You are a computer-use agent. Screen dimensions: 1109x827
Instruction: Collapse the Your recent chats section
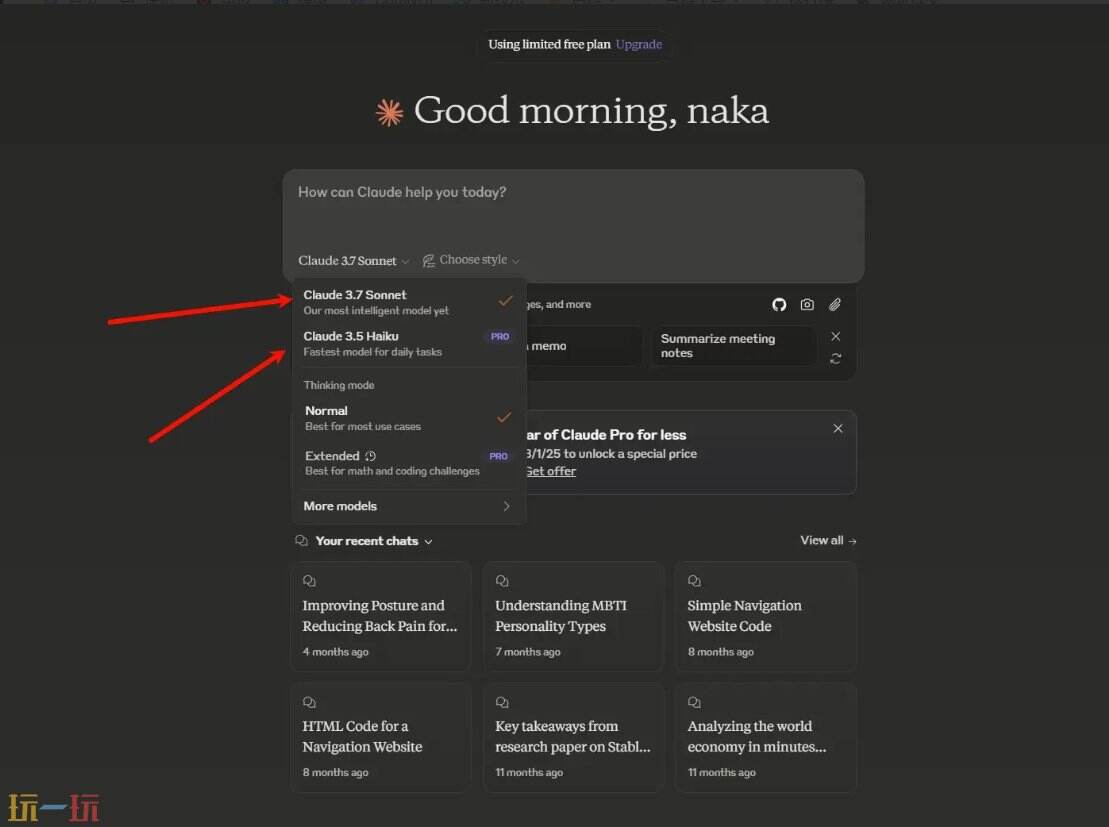tap(429, 542)
